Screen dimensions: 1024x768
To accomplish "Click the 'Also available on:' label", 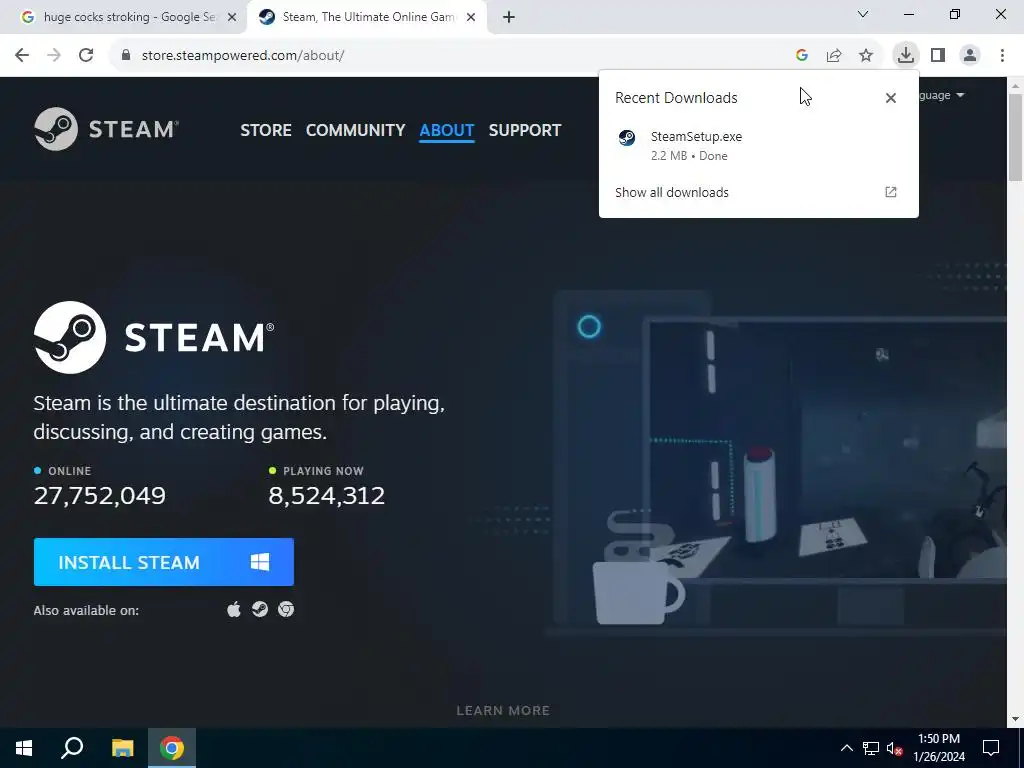I will pyautogui.click(x=86, y=611).
